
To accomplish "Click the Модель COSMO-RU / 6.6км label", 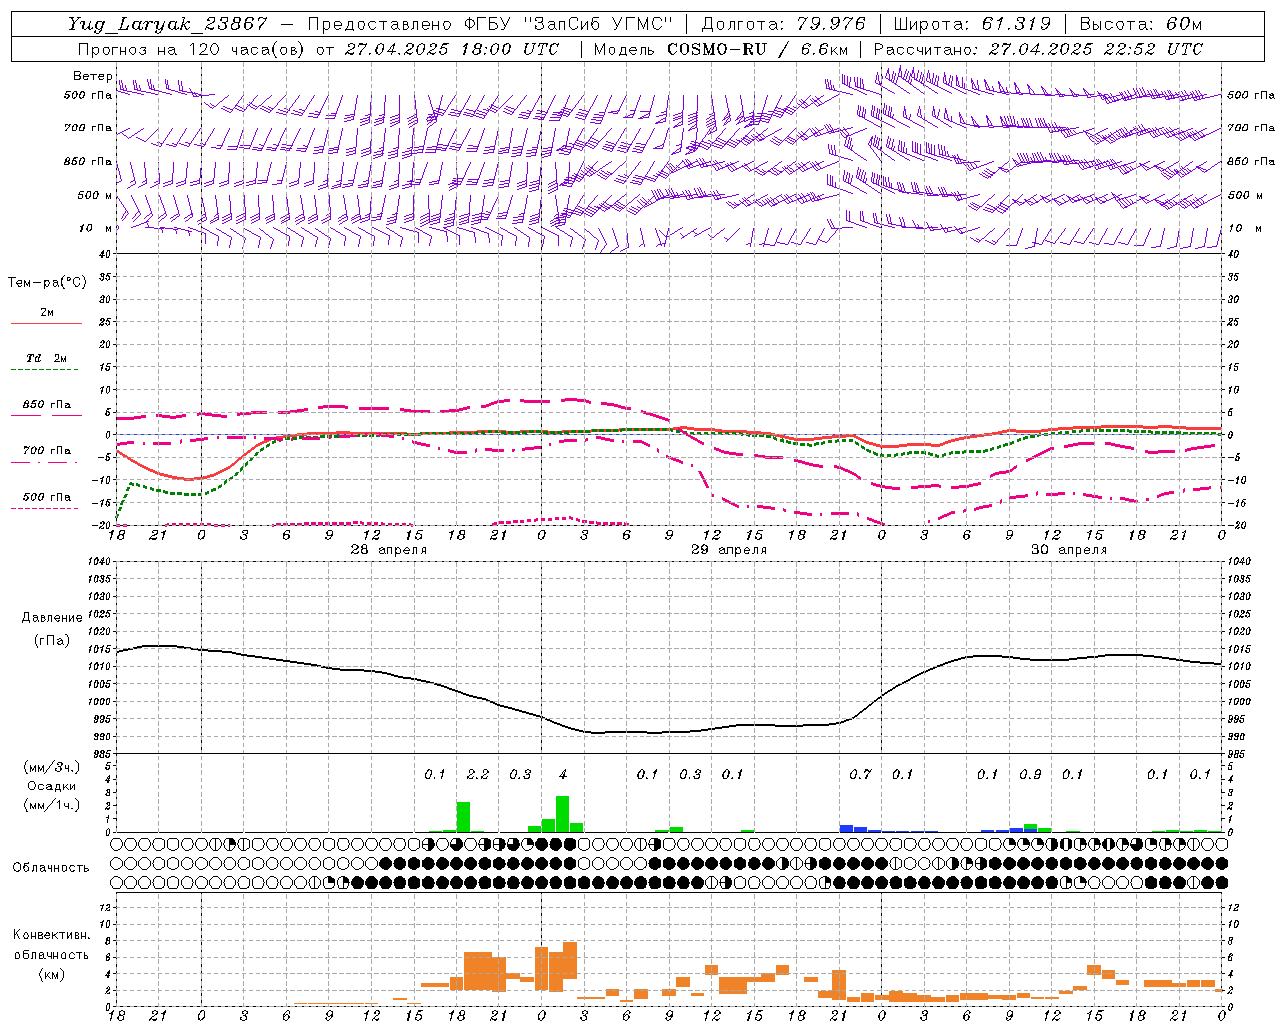I will point(720,49).
